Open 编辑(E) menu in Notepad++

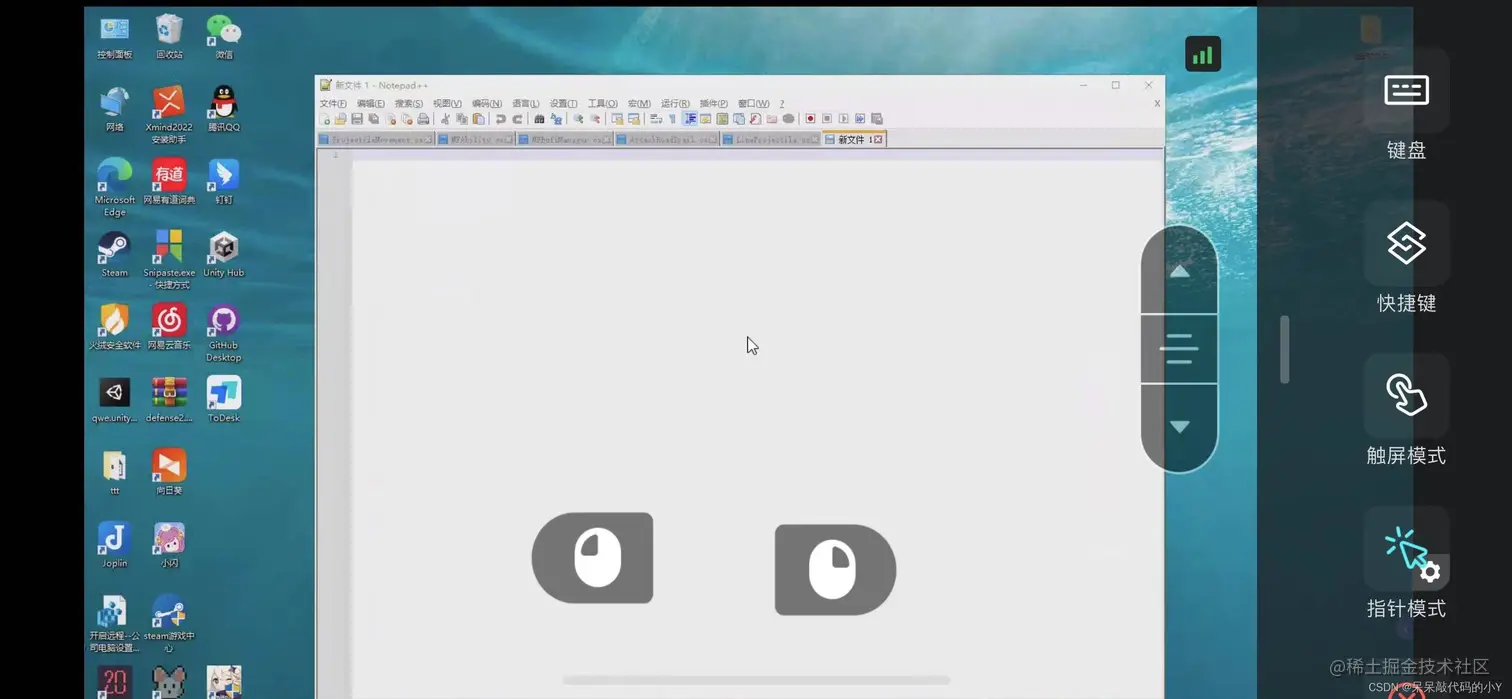371,104
